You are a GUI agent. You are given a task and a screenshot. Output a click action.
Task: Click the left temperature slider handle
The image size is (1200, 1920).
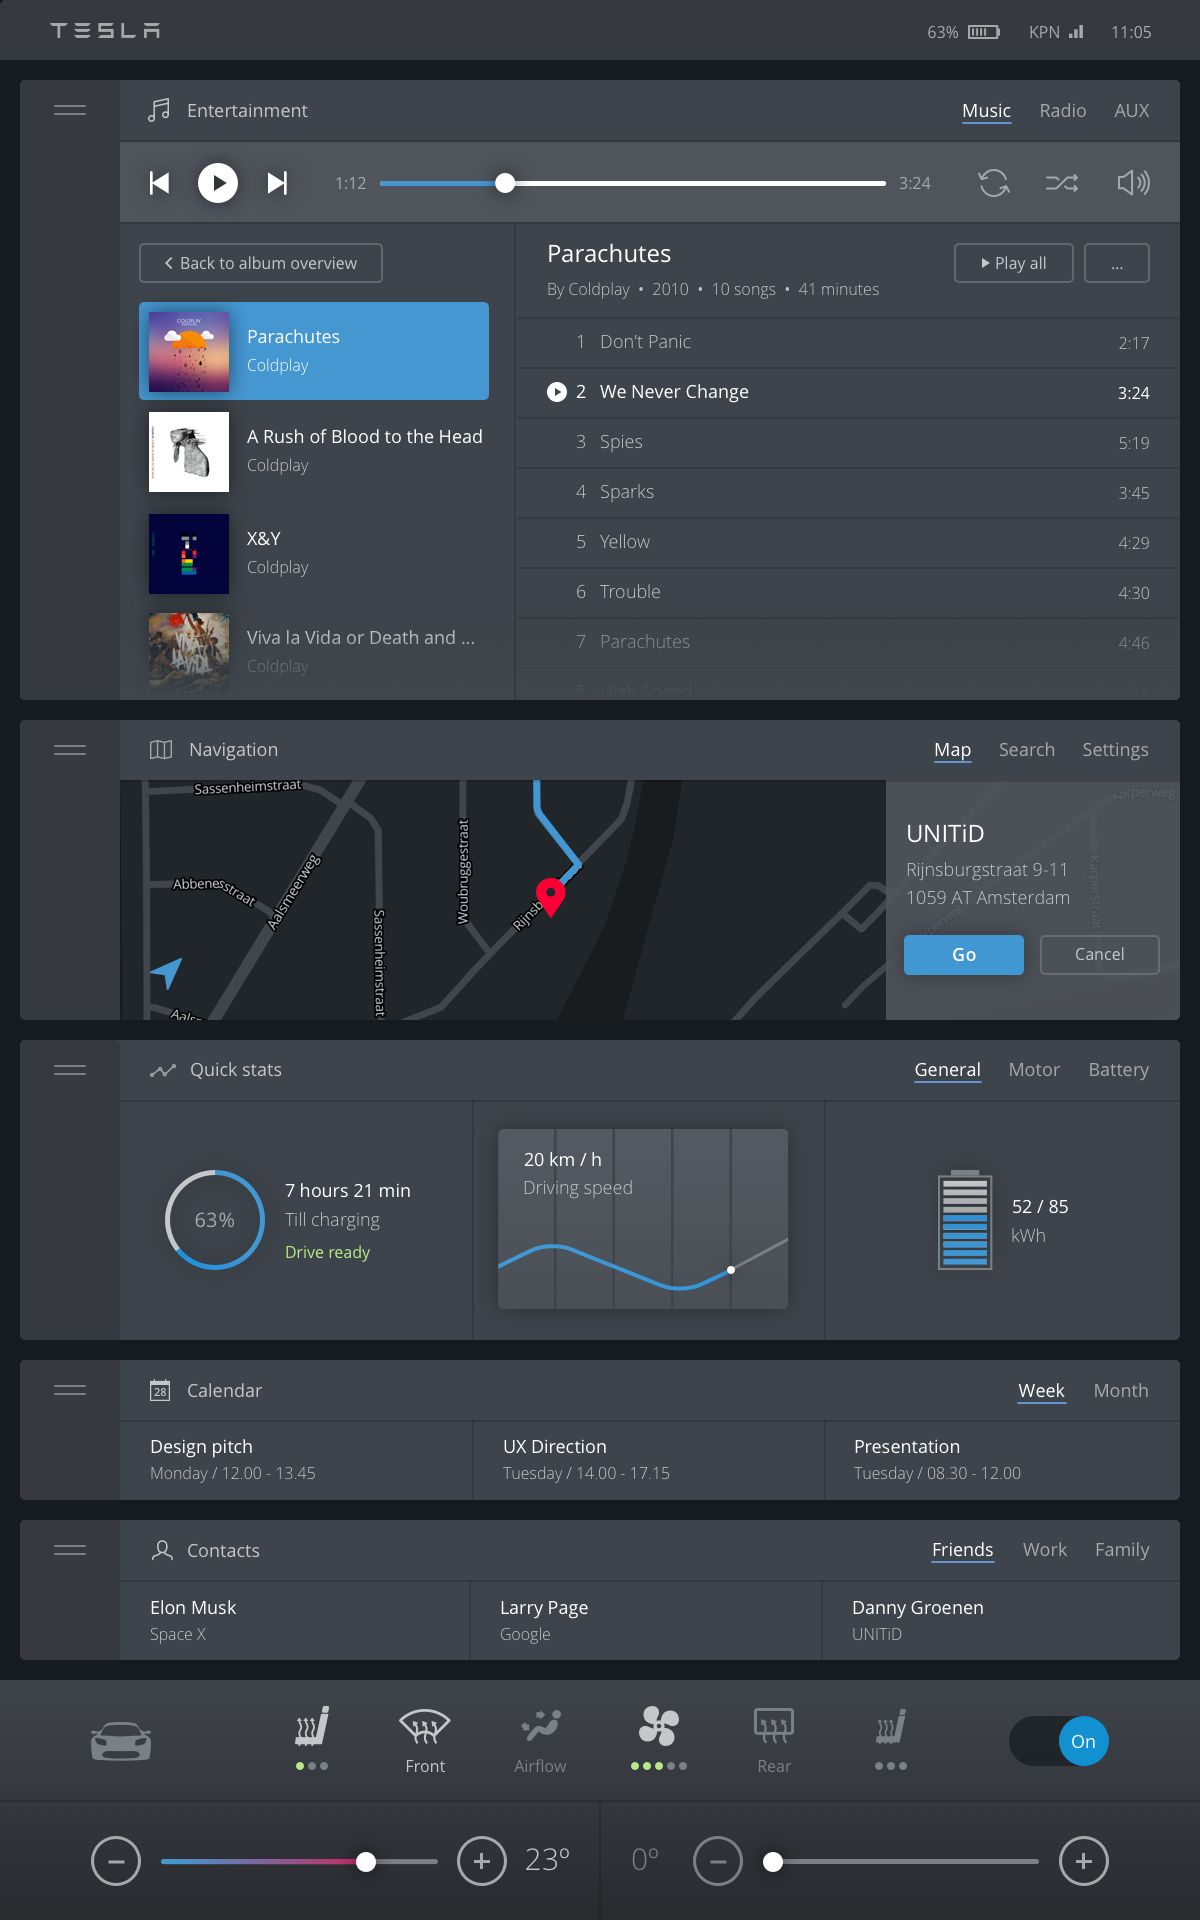[366, 1861]
